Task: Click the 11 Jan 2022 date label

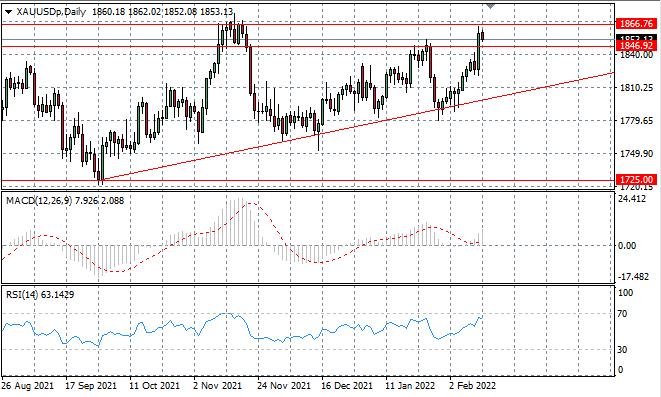Action: (410, 386)
